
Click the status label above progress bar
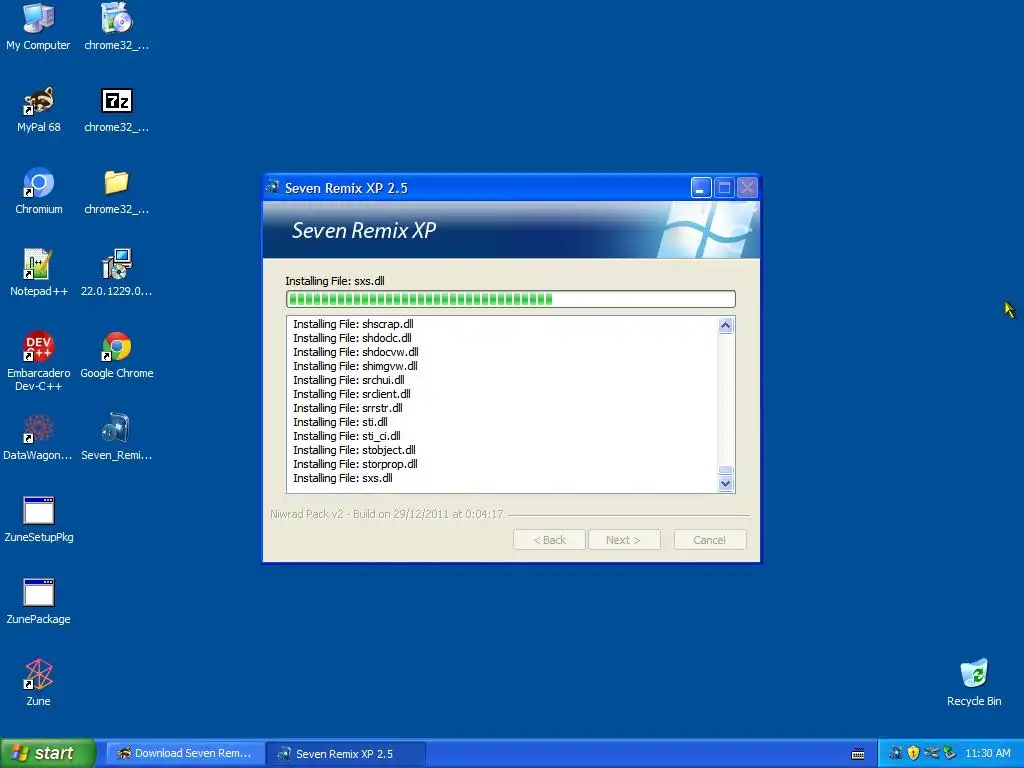[335, 281]
